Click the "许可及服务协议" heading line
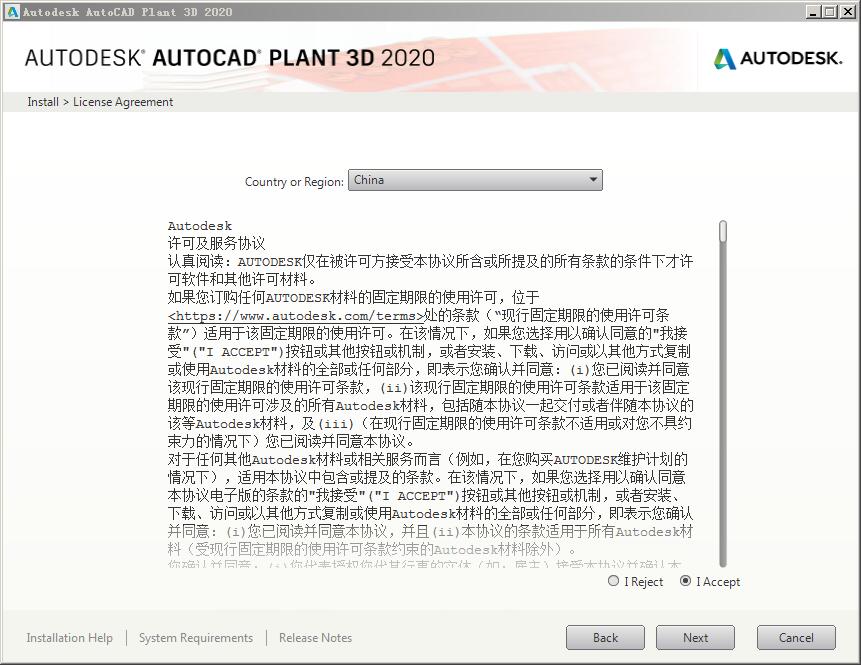This screenshot has height=665, width=861. (216, 243)
